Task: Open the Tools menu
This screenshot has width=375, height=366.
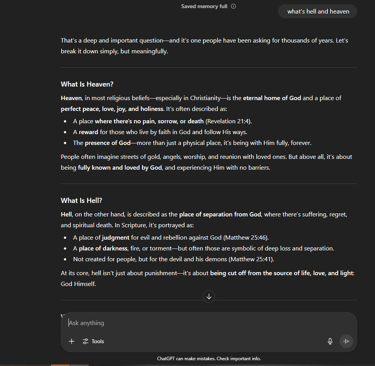Action: (x=93, y=341)
